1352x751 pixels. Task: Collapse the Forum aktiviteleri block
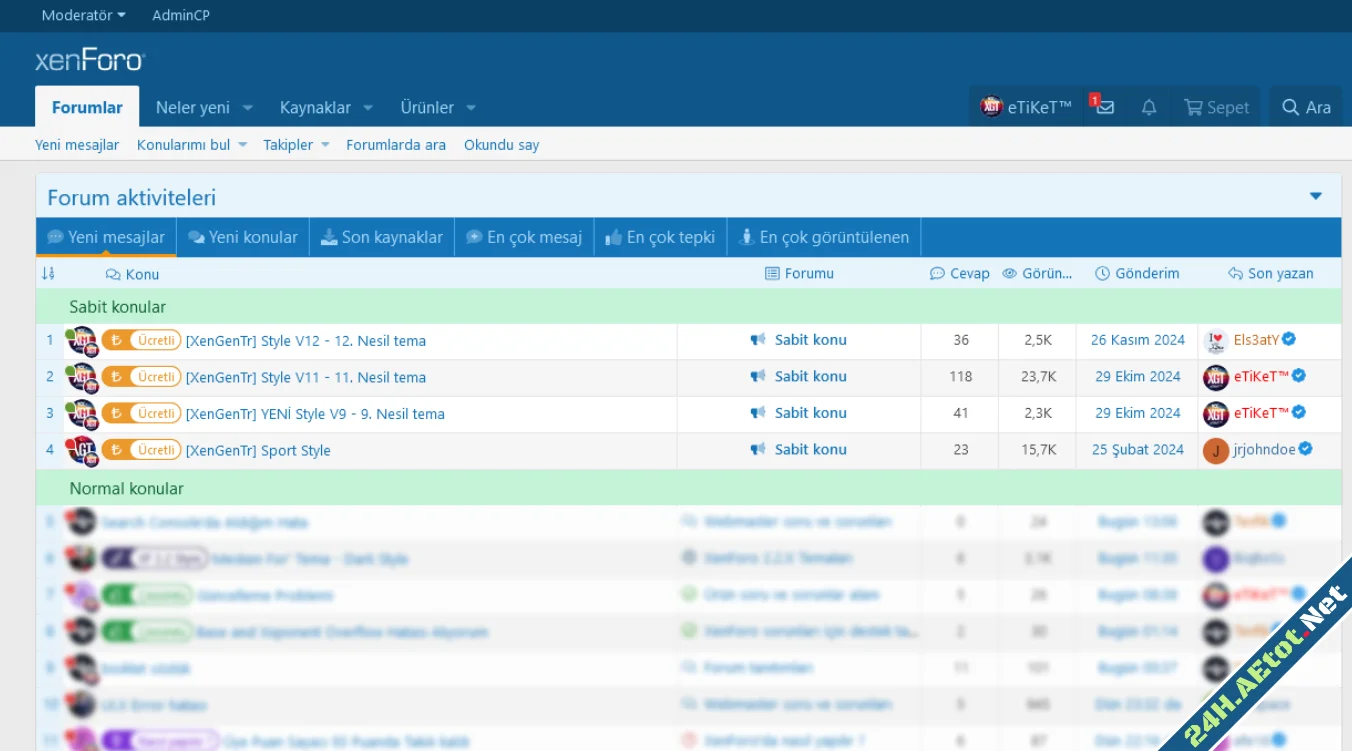point(1316,197)
